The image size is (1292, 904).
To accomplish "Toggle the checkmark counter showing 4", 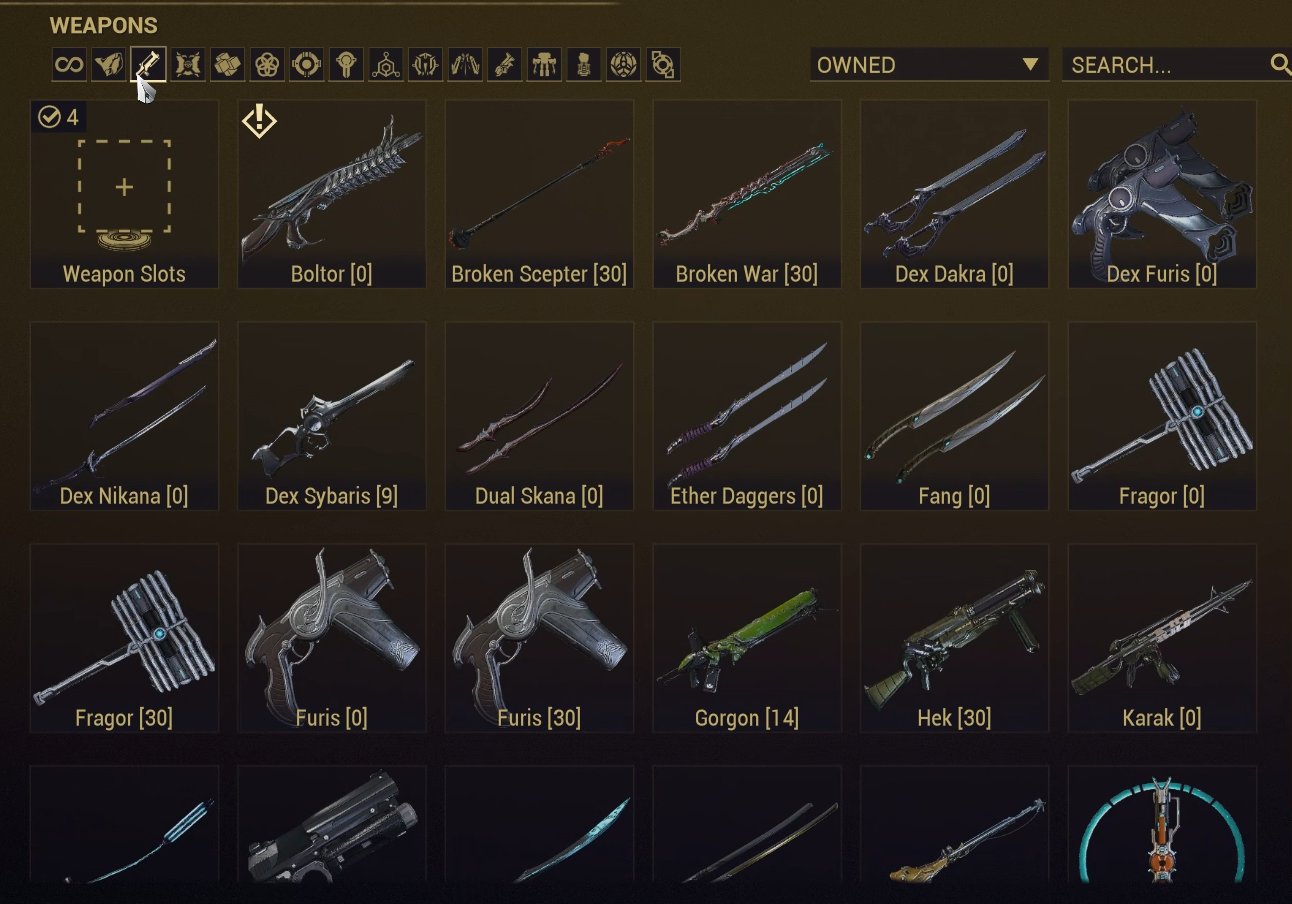I will [x=58, y=118].
